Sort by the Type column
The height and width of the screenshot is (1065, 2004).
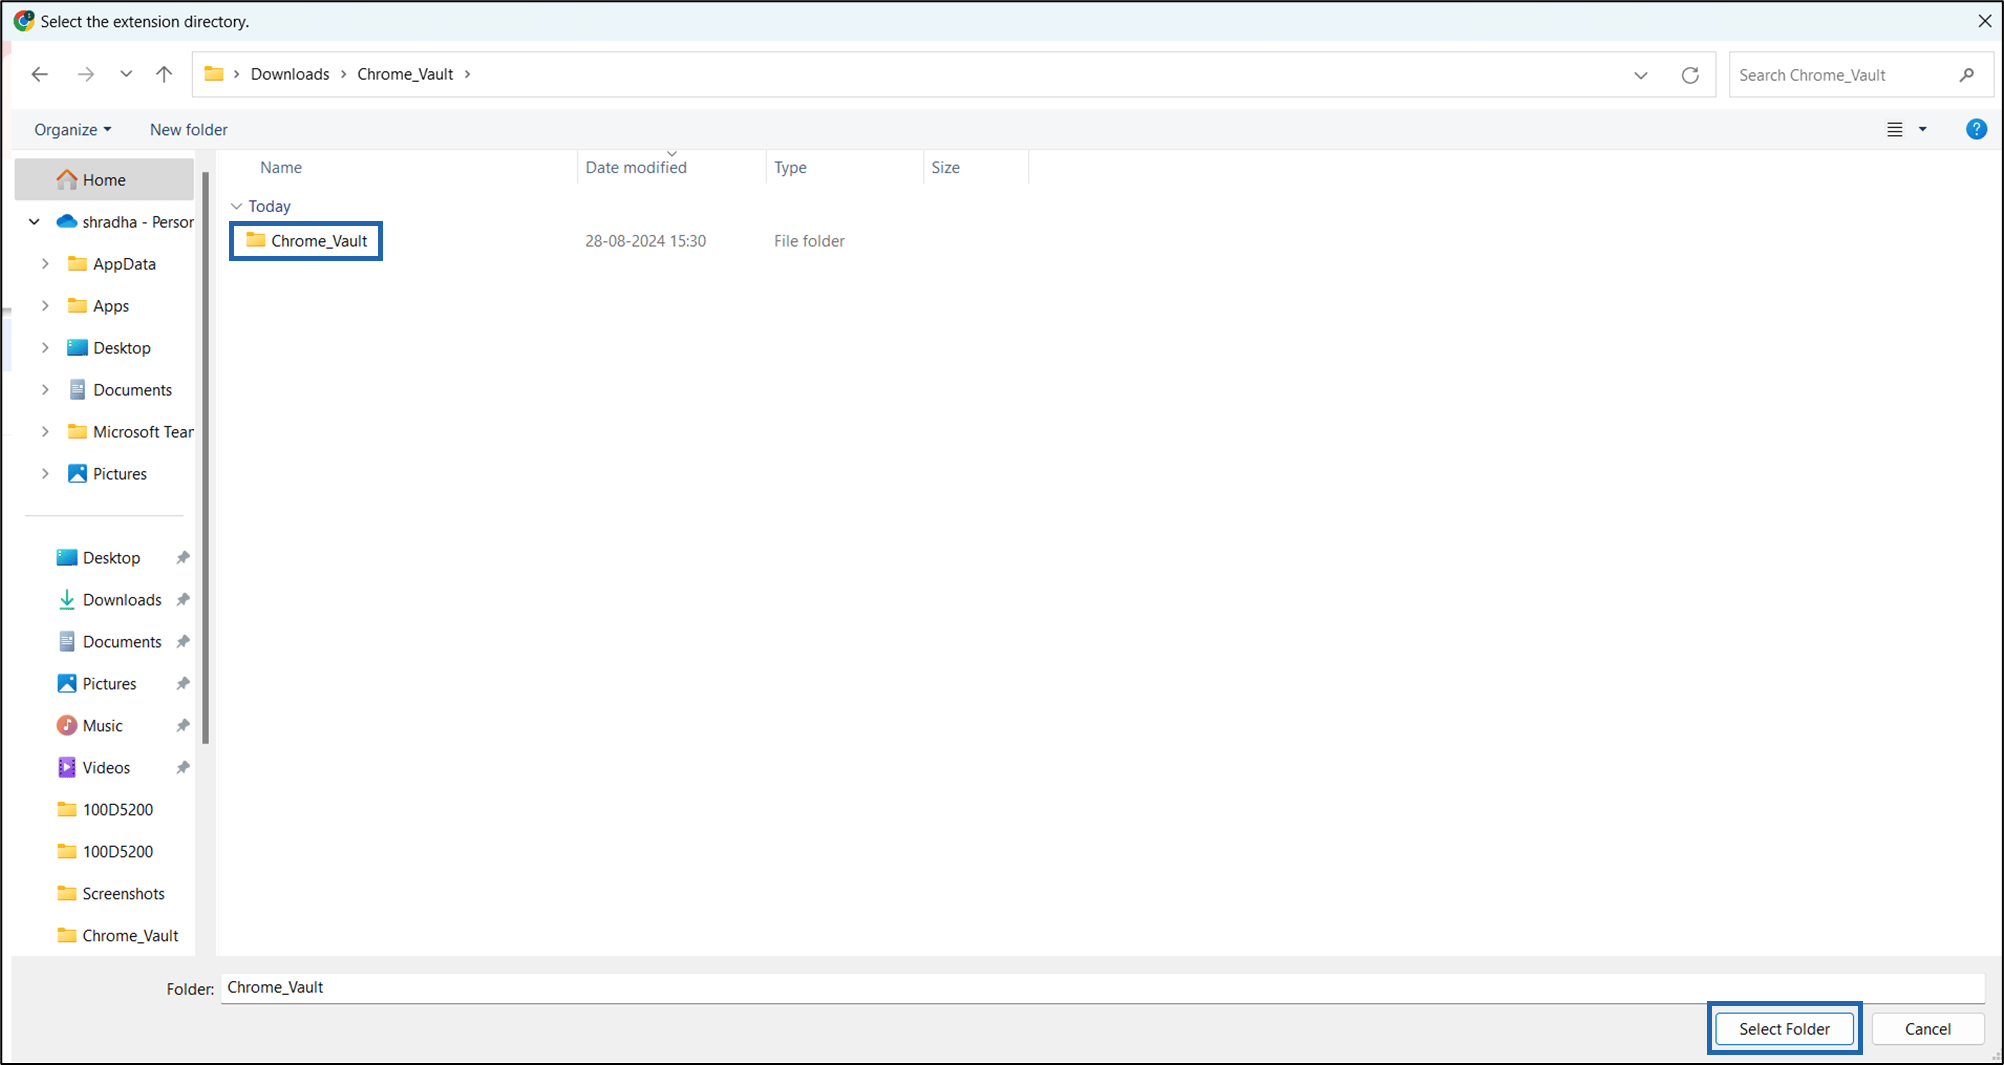(790, 167)
